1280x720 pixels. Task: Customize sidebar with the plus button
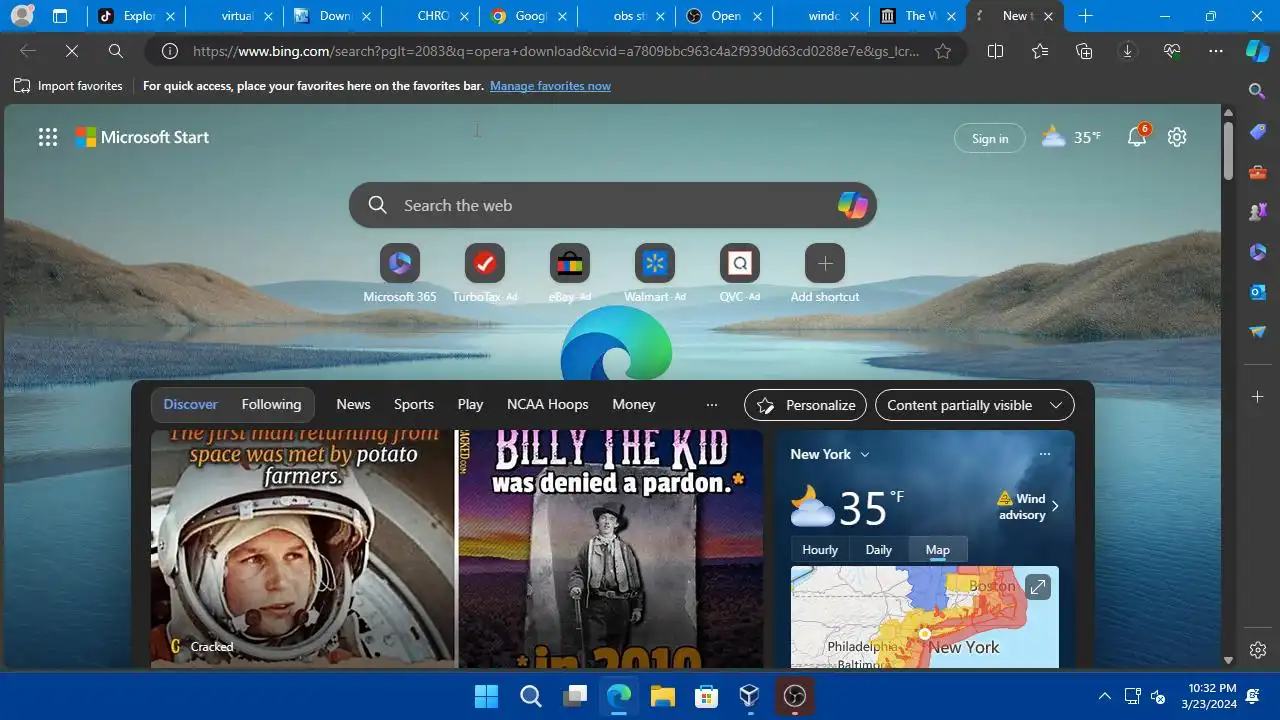click(1258, 397)
